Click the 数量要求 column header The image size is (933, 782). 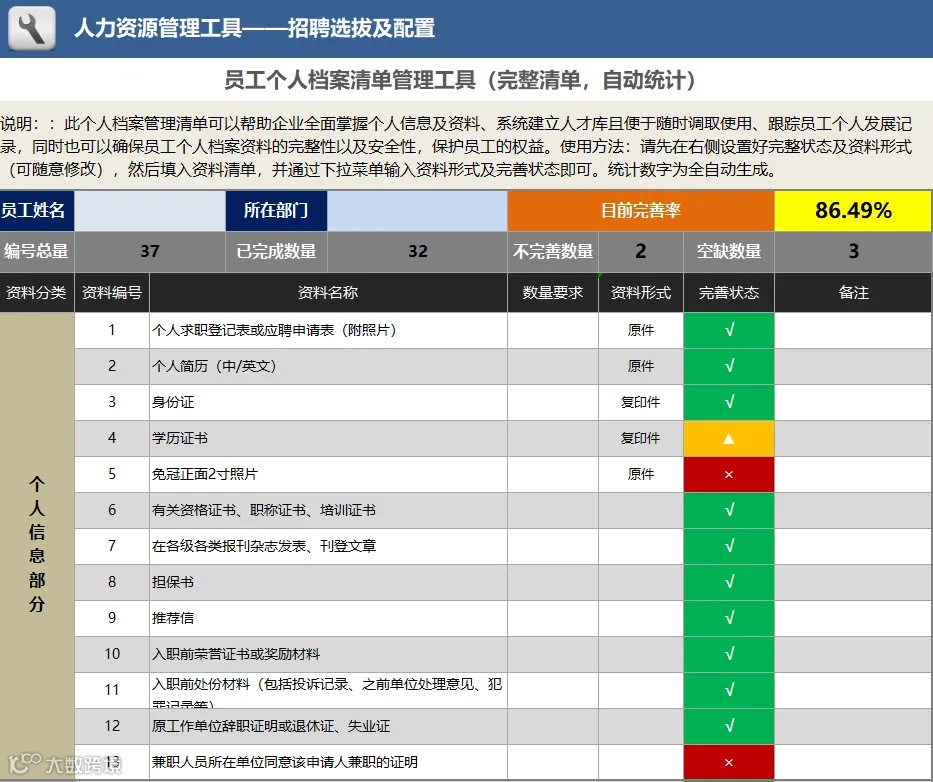(553, 293)
